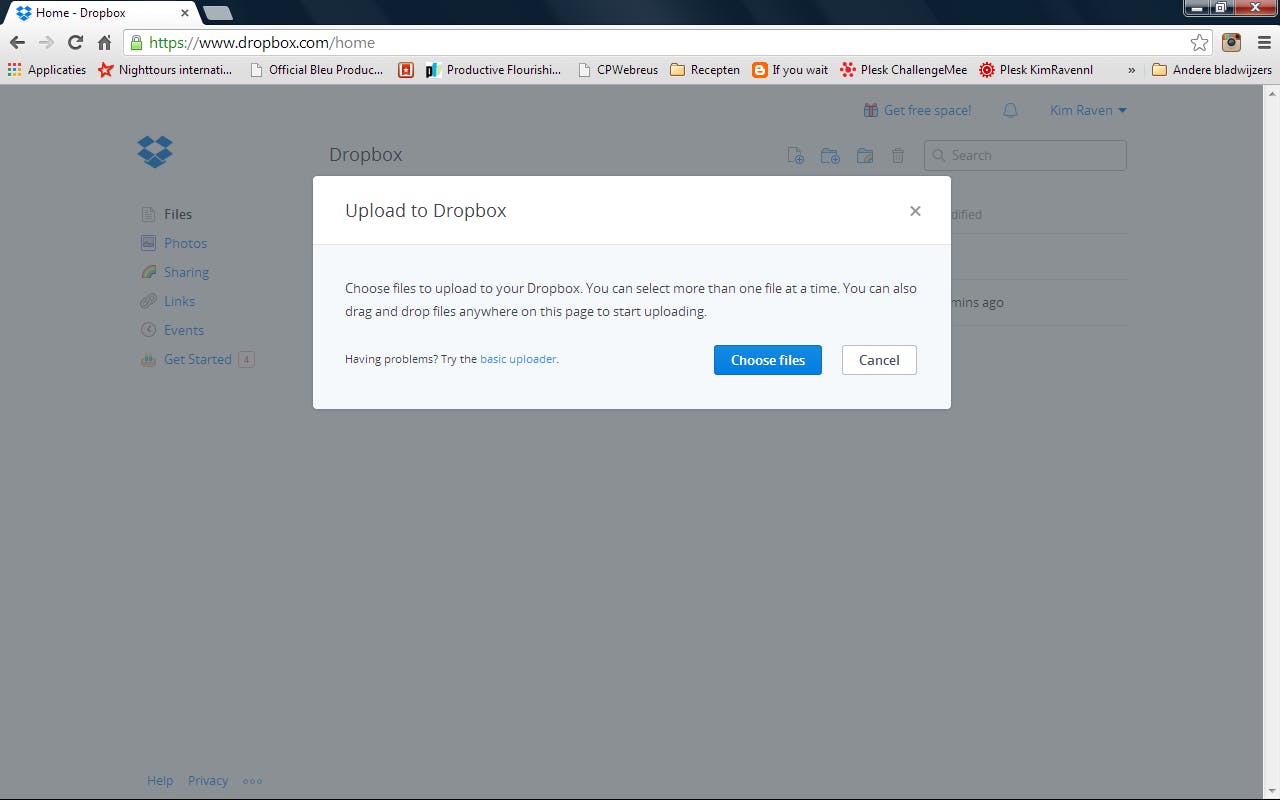Click Get free space! link

927,110
